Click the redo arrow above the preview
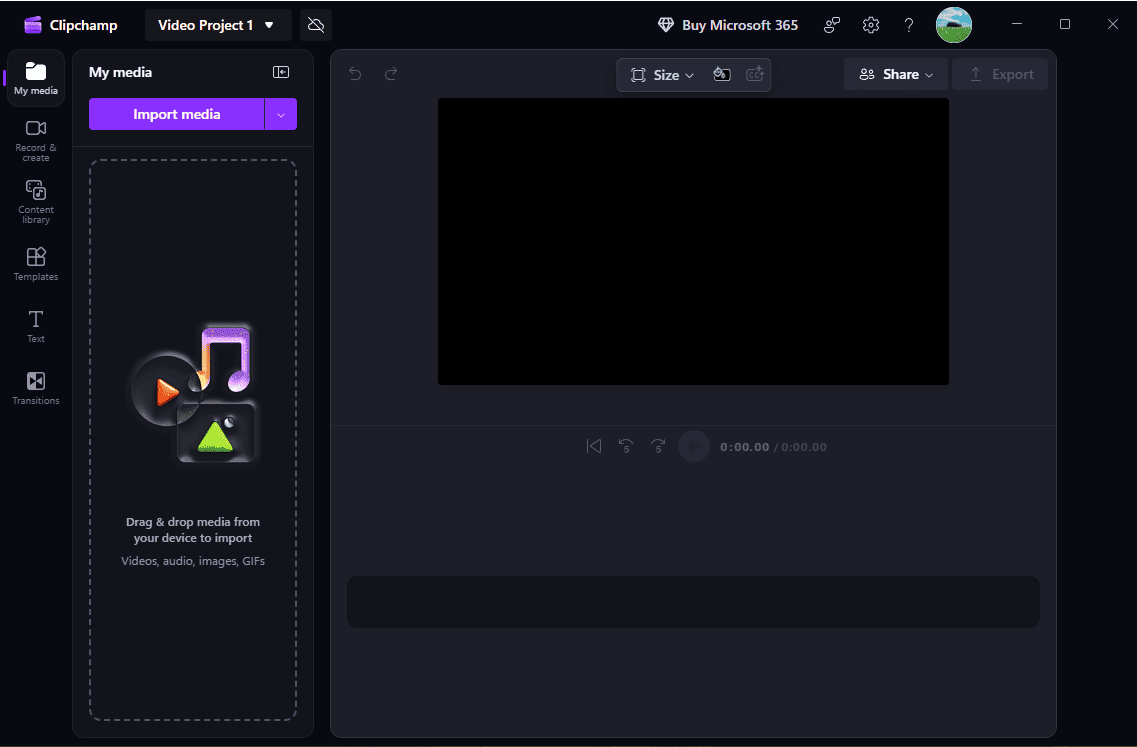Screen dimensions: 1137x747 click(x=390, y=73)
